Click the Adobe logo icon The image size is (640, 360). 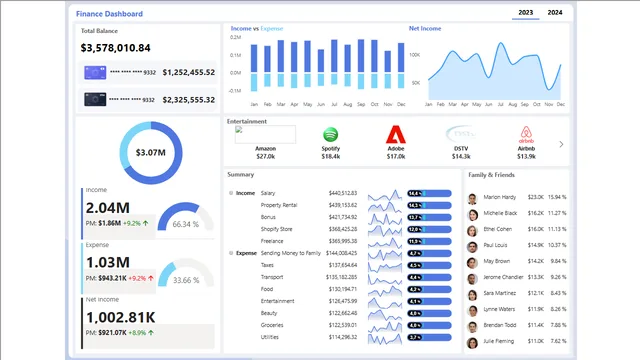(x=396, y=134)
